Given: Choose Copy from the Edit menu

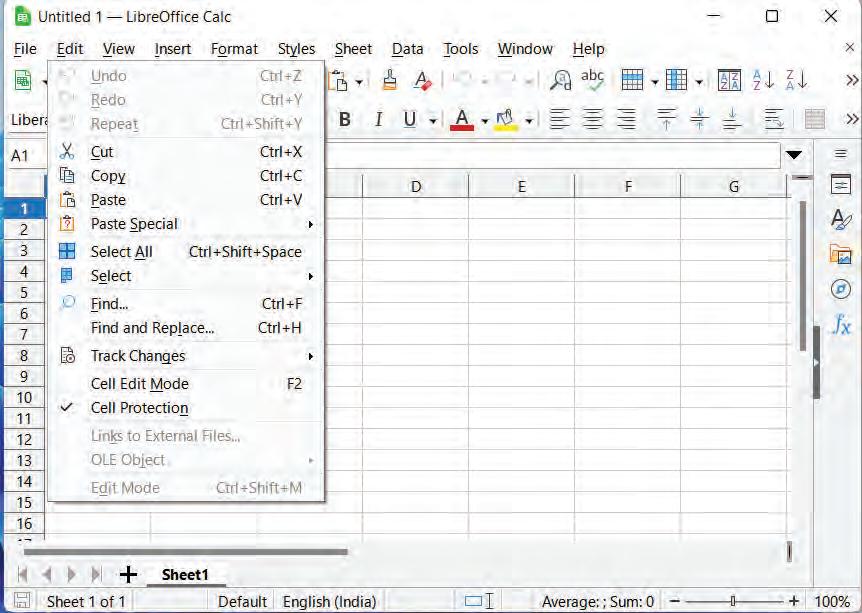Looking at the screenshot, I should (186, 176).
